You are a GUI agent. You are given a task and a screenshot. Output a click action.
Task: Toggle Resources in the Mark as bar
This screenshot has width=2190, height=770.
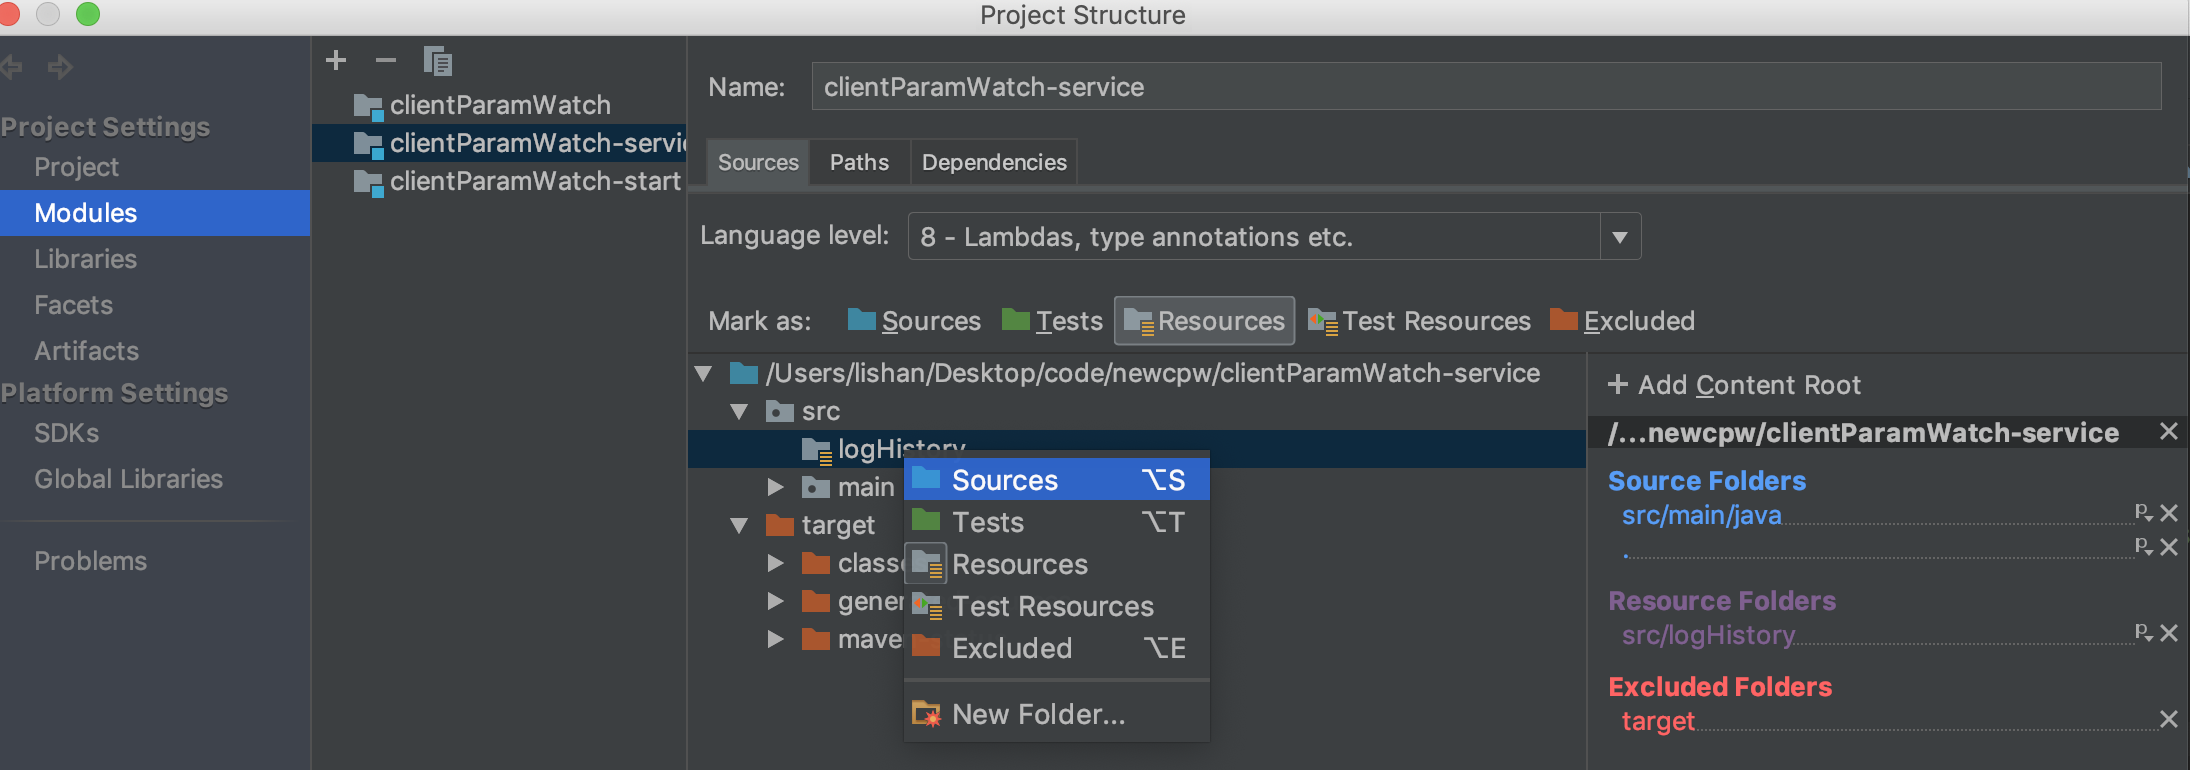[x=1204, y=321]
